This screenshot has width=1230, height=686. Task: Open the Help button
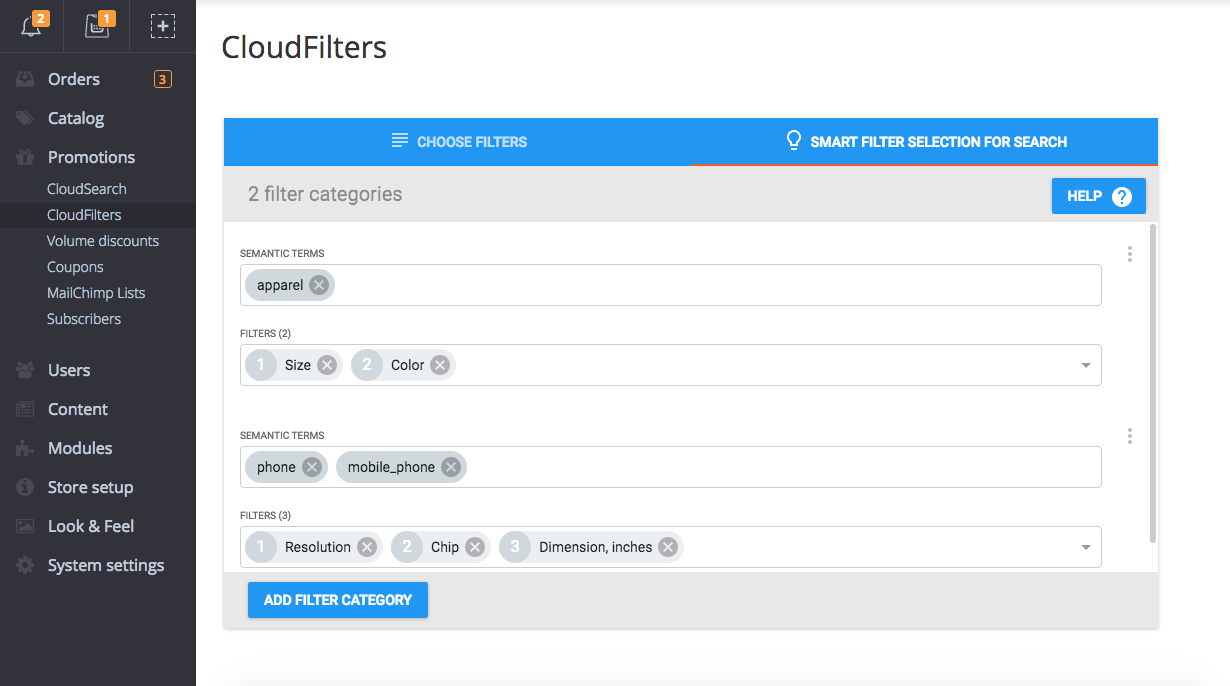point(1098,196)
